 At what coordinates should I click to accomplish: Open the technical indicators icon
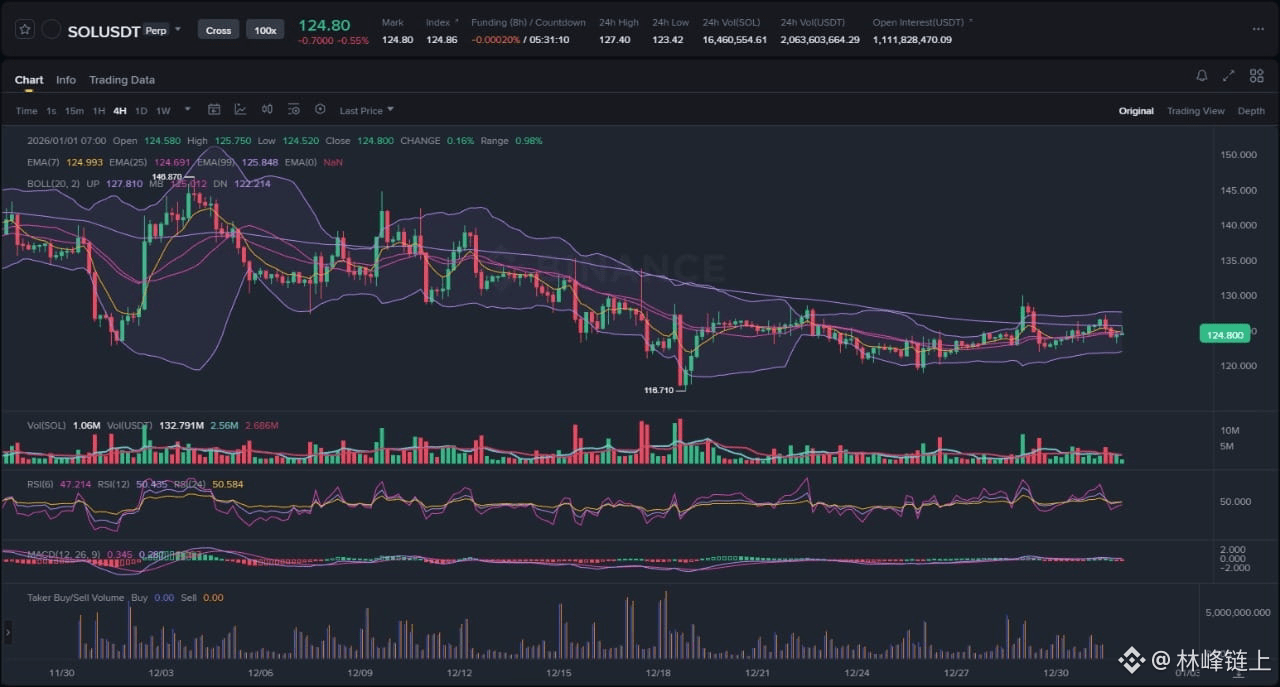click(x=241, y=110)
